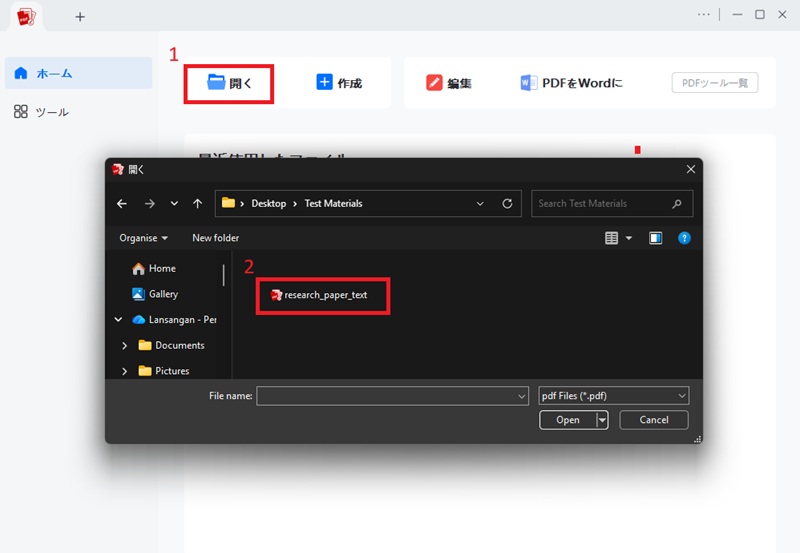
Task: Open recent locations chevron in dialog
Action: [174, 204]
